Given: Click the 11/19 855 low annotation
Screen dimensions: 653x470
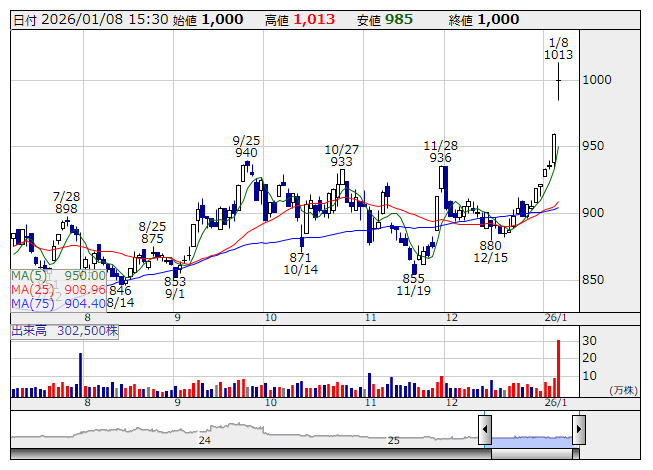Looking at the screenshot, I should pyautogui.click(x=413, y=284).
